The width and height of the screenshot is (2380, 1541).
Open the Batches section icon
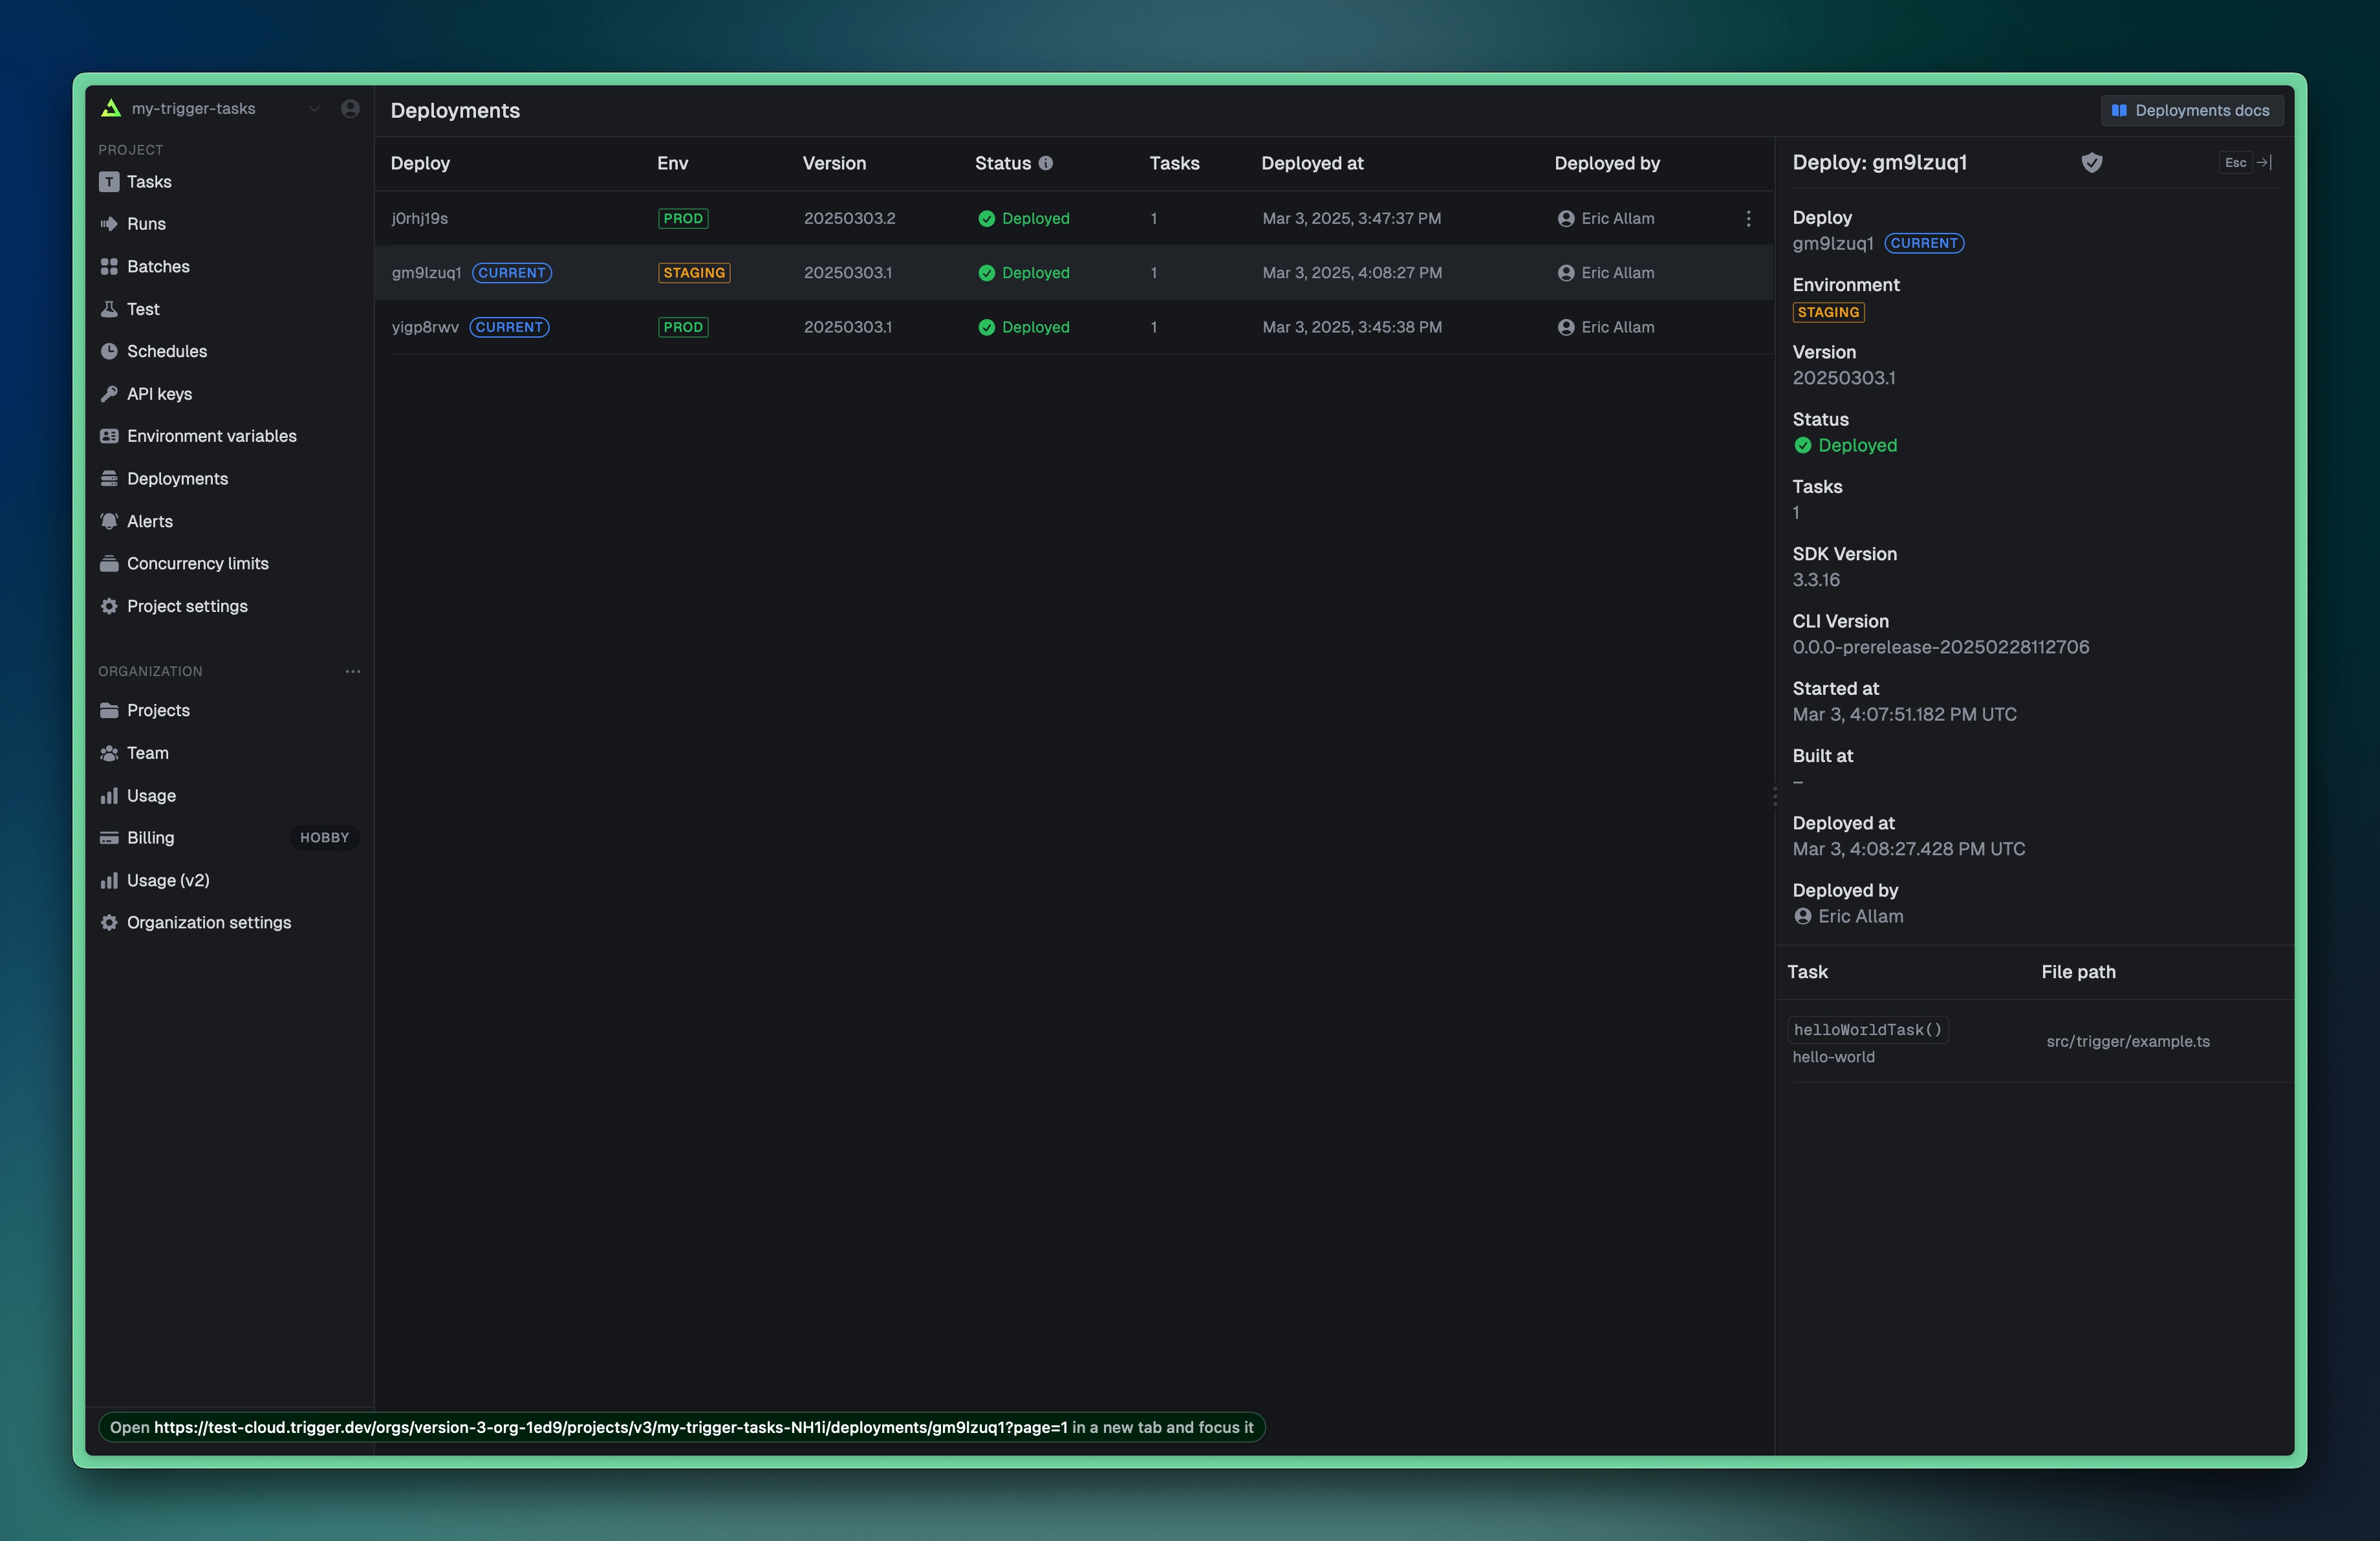(110, 266)
